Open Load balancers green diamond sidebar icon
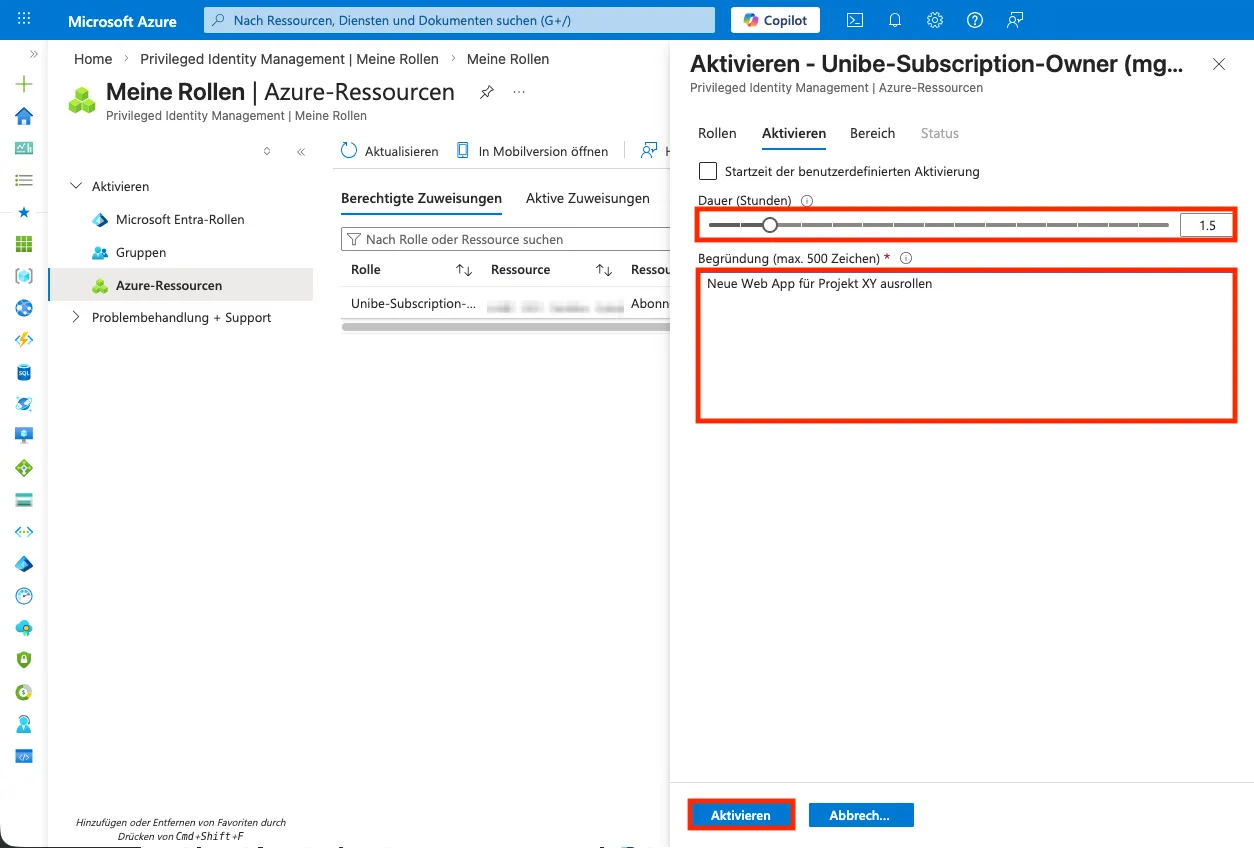The height and width of the screenshot is (848, 1254). [x=24, y=468]
